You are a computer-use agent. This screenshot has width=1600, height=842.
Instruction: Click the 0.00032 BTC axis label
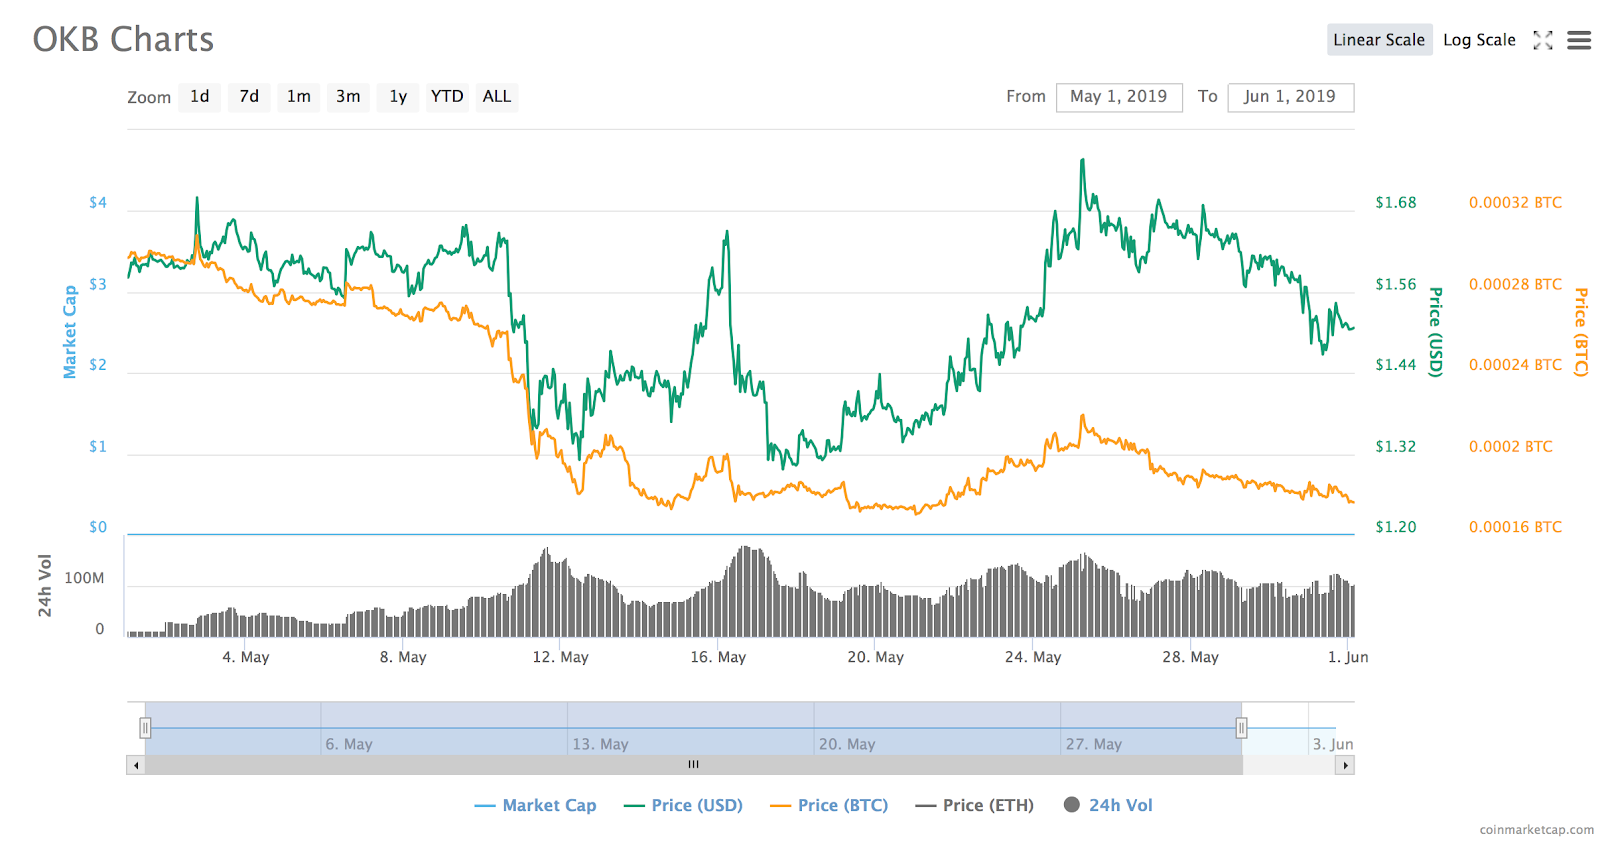point(1515,203)
